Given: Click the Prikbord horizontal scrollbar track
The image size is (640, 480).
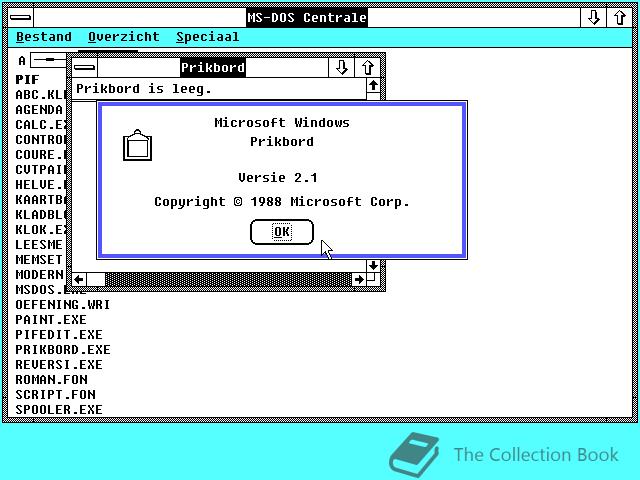Looking at the screenshot, I should pyautogui.click(x=229, y=280).
